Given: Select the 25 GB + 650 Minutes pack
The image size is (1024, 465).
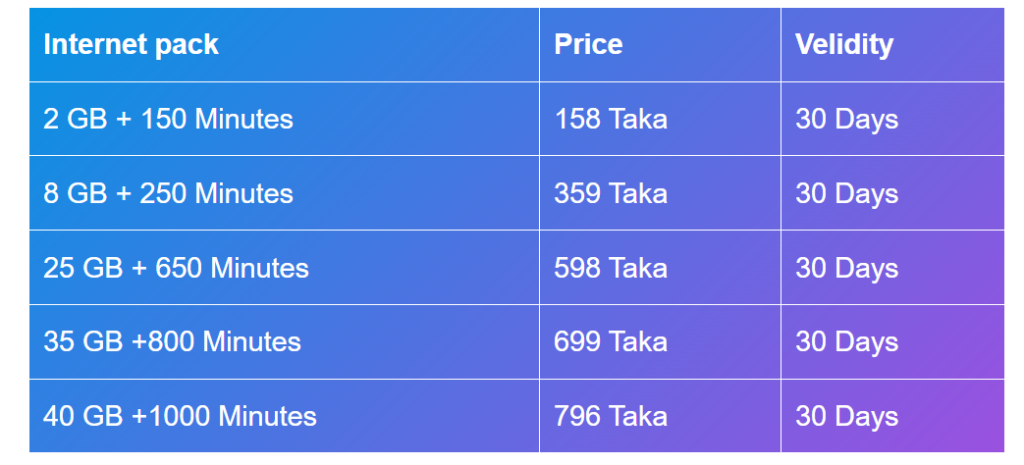Looking at the screenshot, I should click(x=176, y=268).
